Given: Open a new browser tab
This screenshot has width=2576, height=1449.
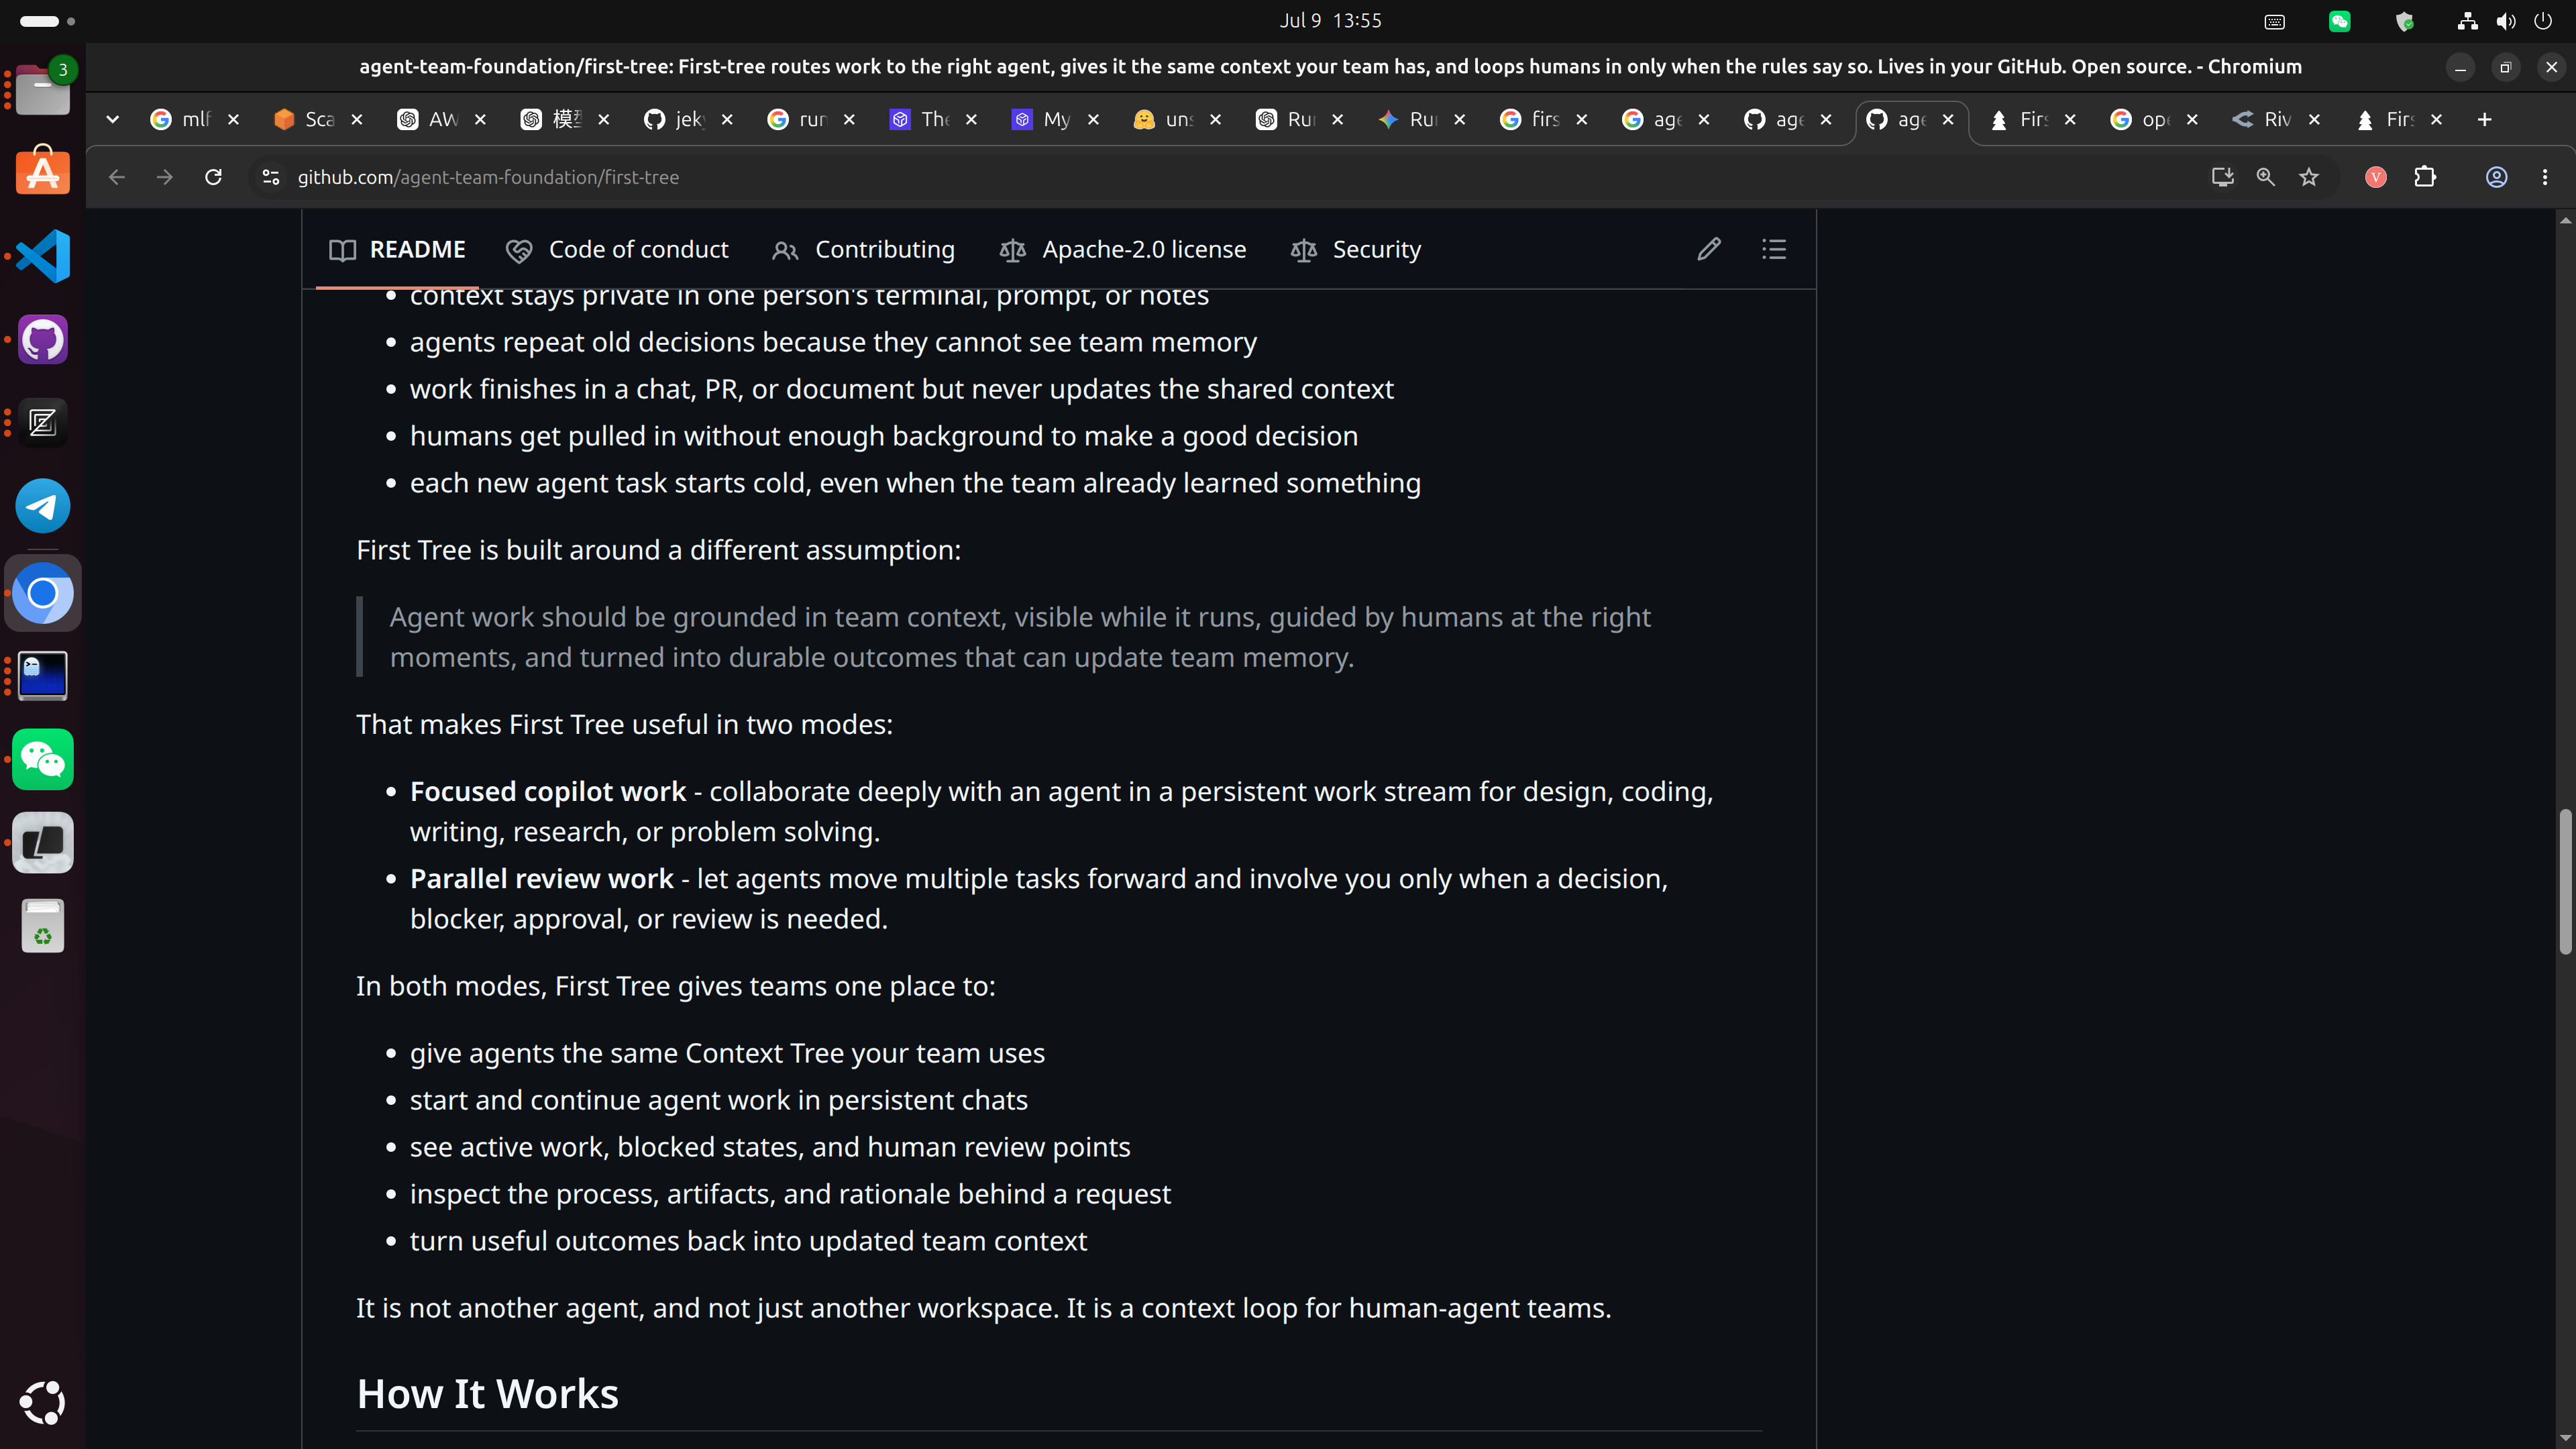Looking at the screenshot, I should [x=2485, y=120].
